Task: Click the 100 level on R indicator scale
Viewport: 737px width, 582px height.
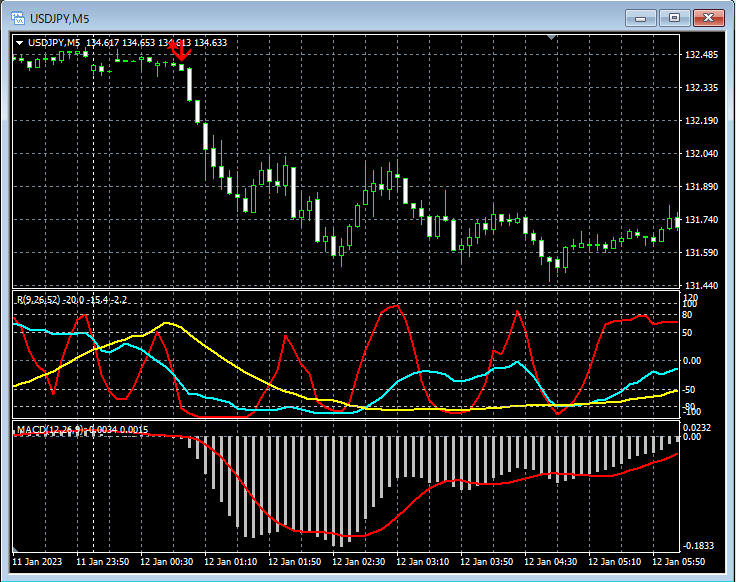Action: click(690, 304)
